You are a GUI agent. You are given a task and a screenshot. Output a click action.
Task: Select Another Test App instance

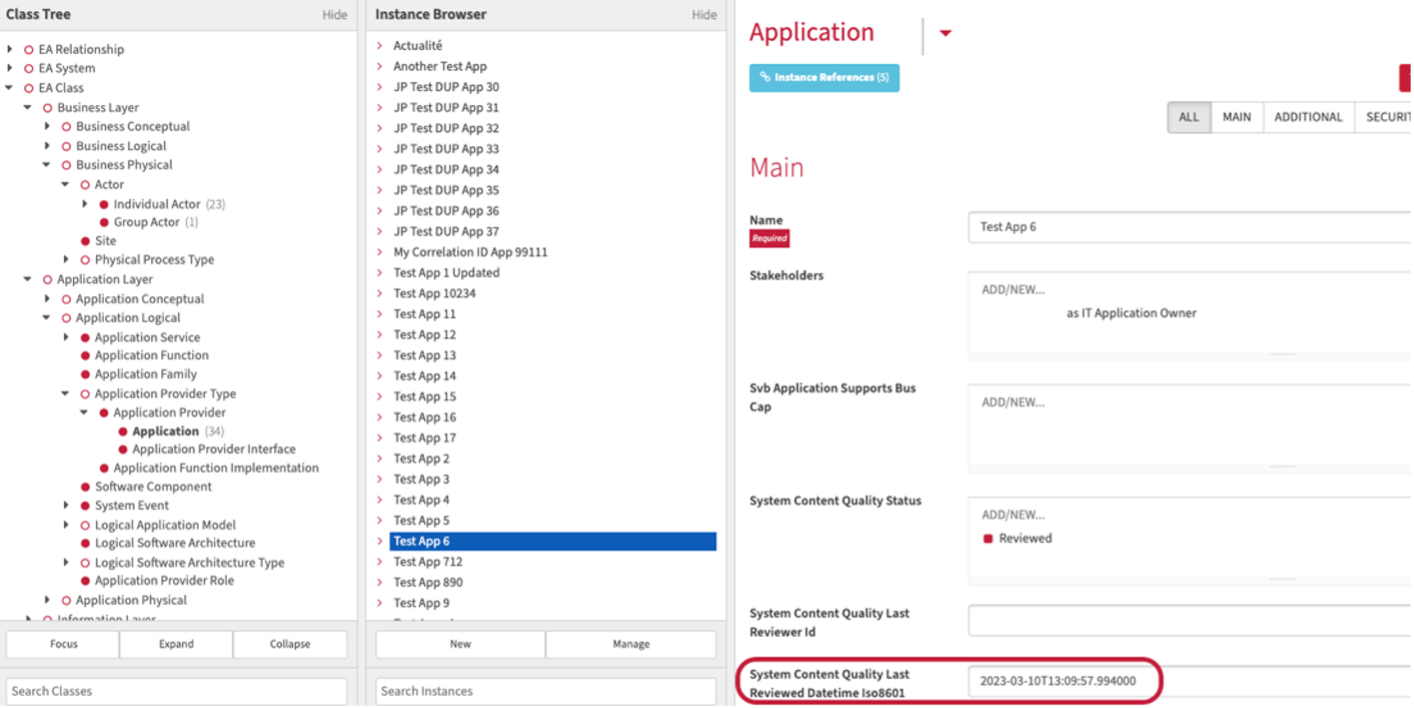click(x=440, y=67)
